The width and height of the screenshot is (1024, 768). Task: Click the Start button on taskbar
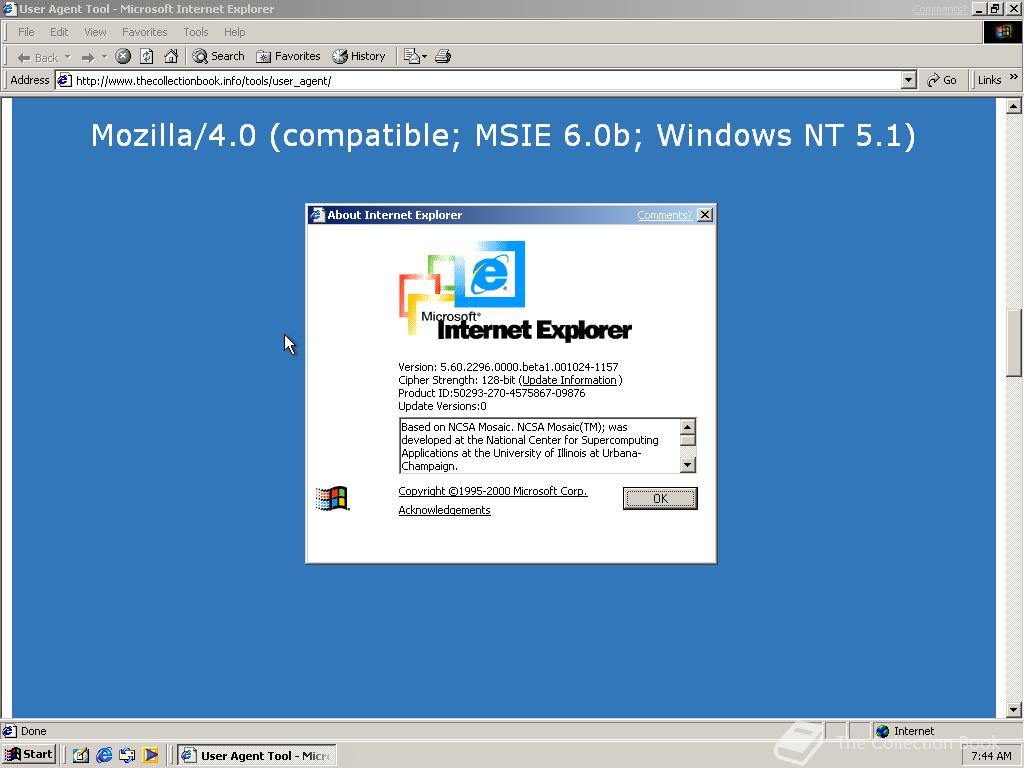pos(29,754)
